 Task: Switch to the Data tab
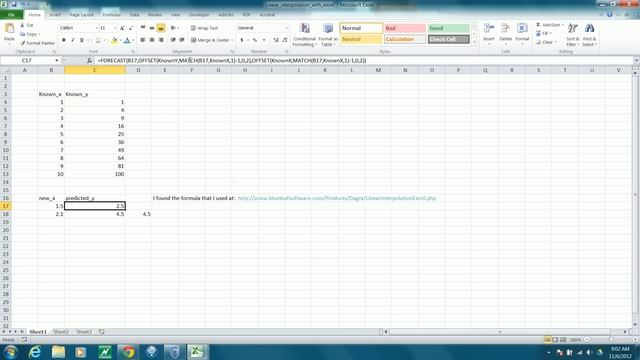click(134, 15)
